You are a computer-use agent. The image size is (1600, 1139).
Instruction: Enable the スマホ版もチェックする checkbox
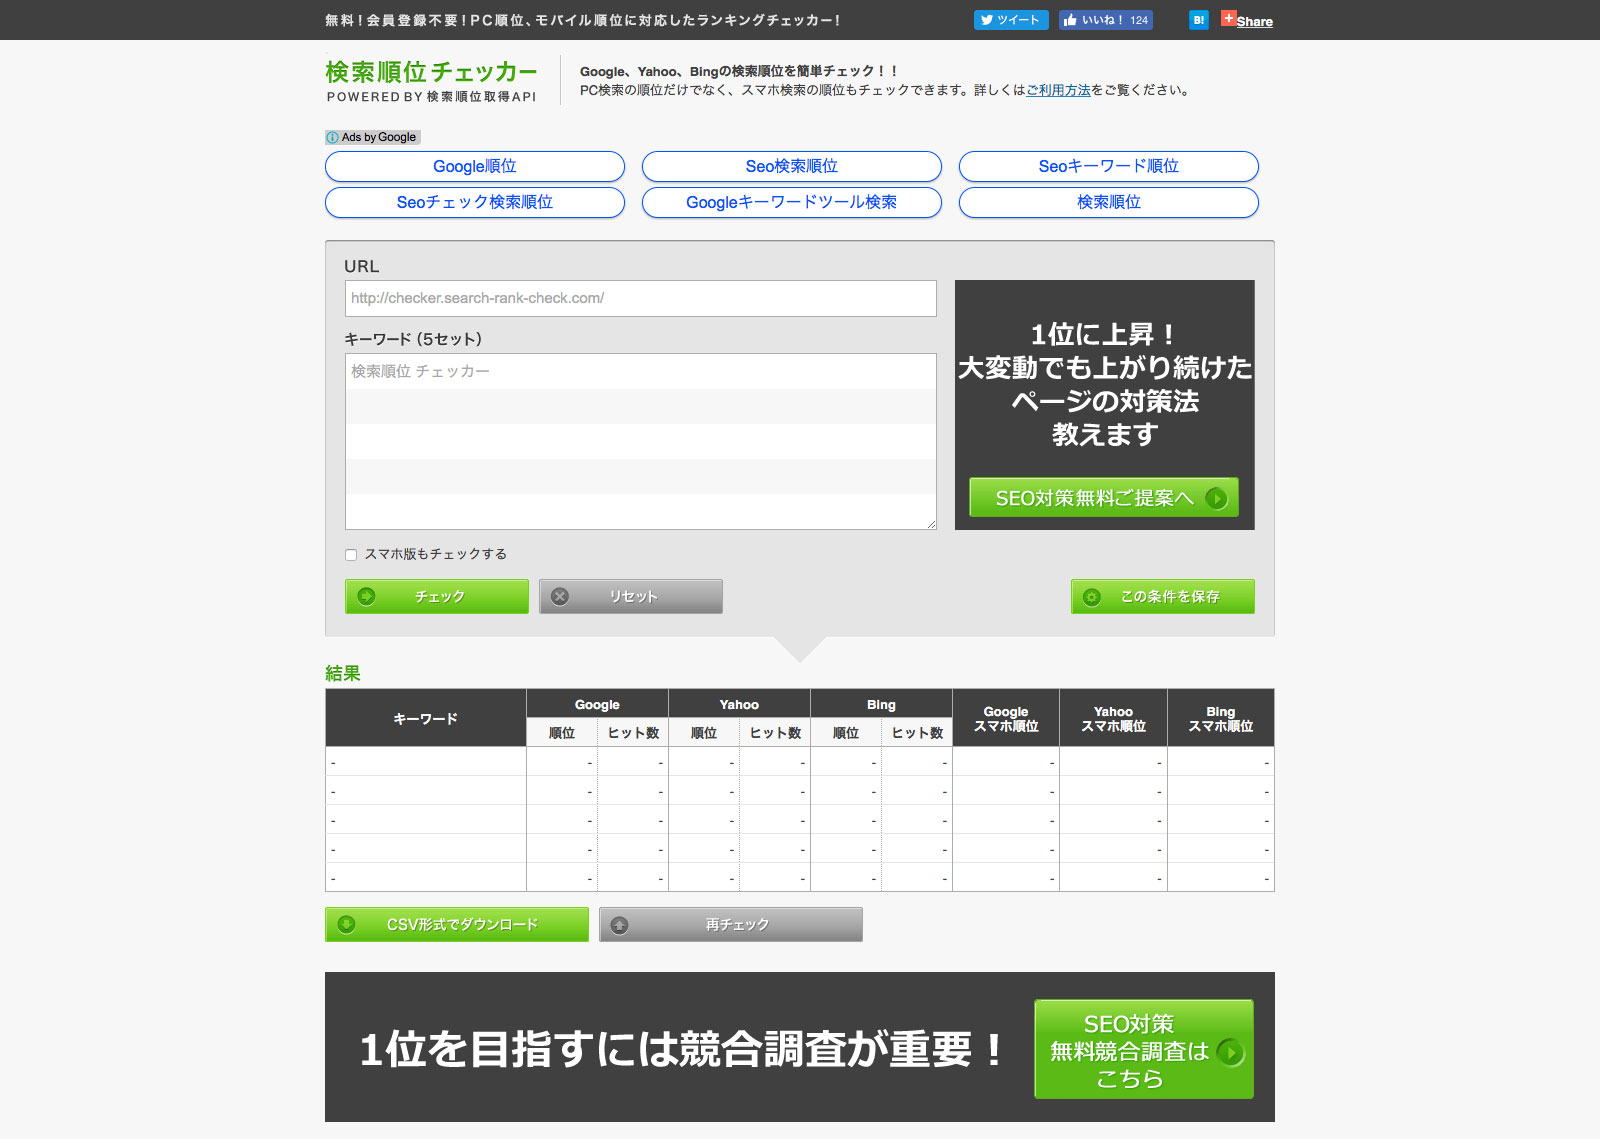pyautogui.click(x=351, y=555)
